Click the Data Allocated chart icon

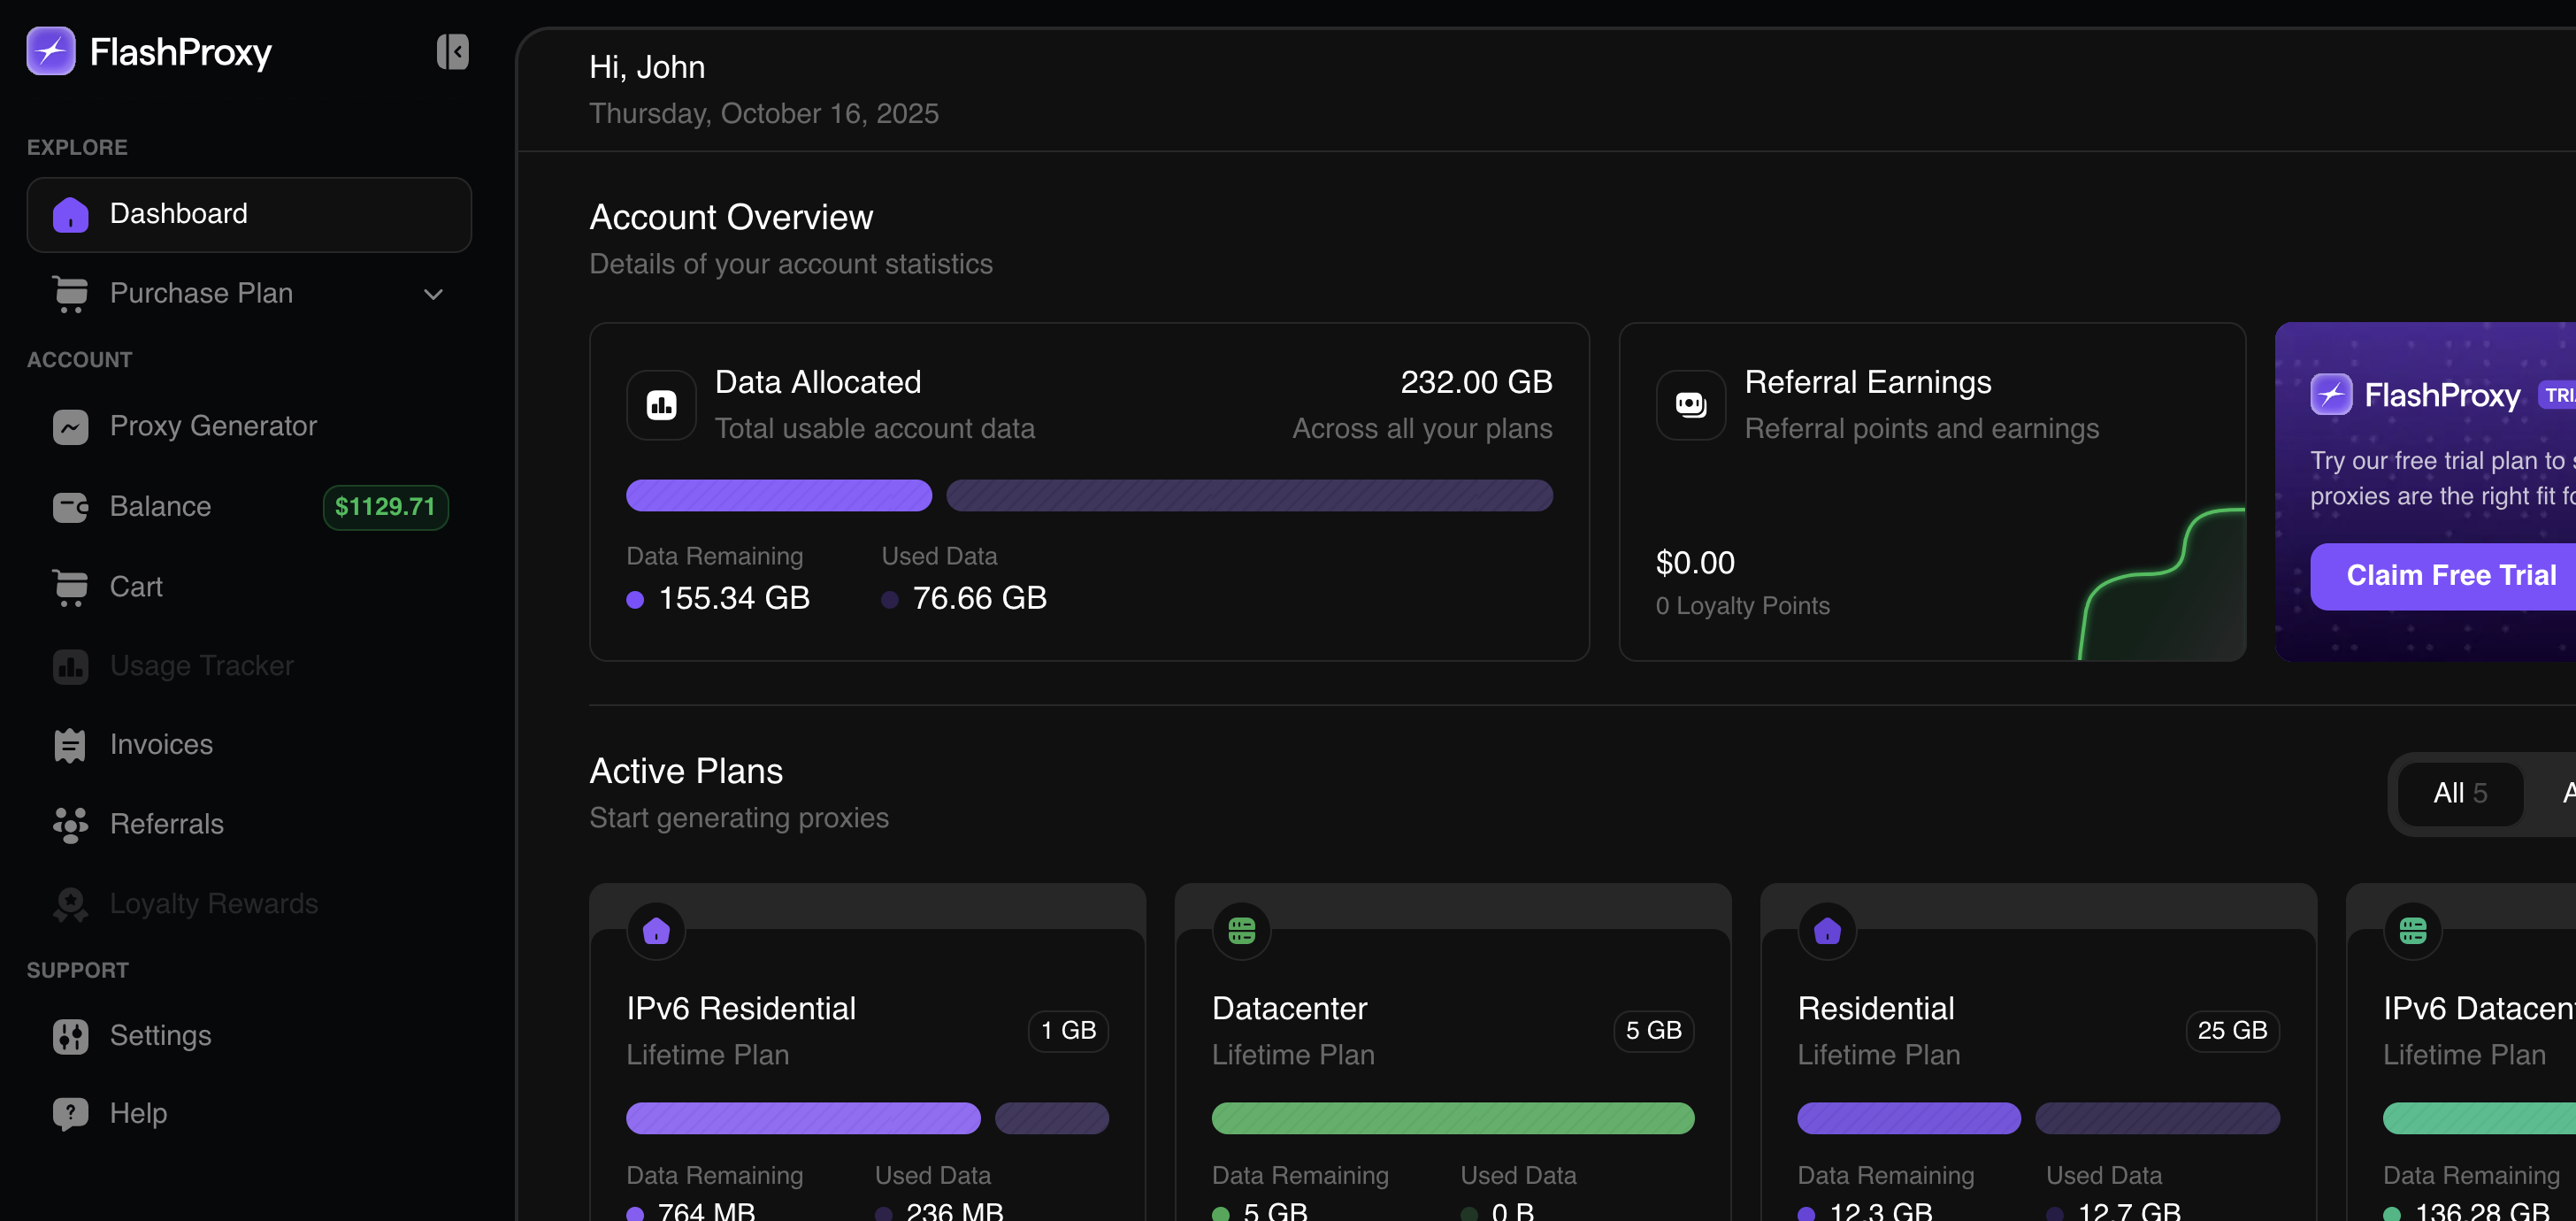[x=661, y=404]
